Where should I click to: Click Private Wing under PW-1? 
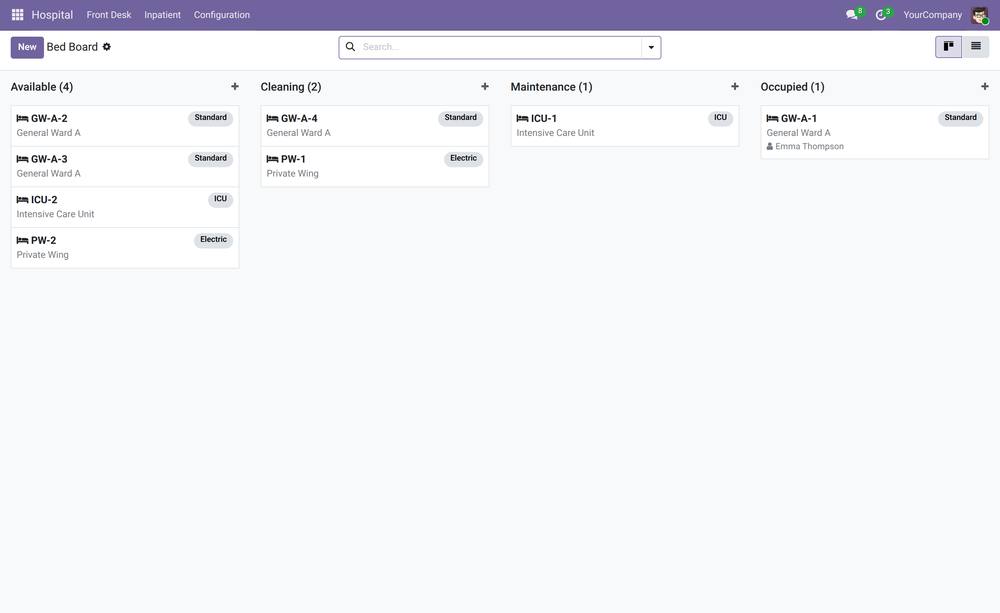pyautogui.click(x=293, y=174)
